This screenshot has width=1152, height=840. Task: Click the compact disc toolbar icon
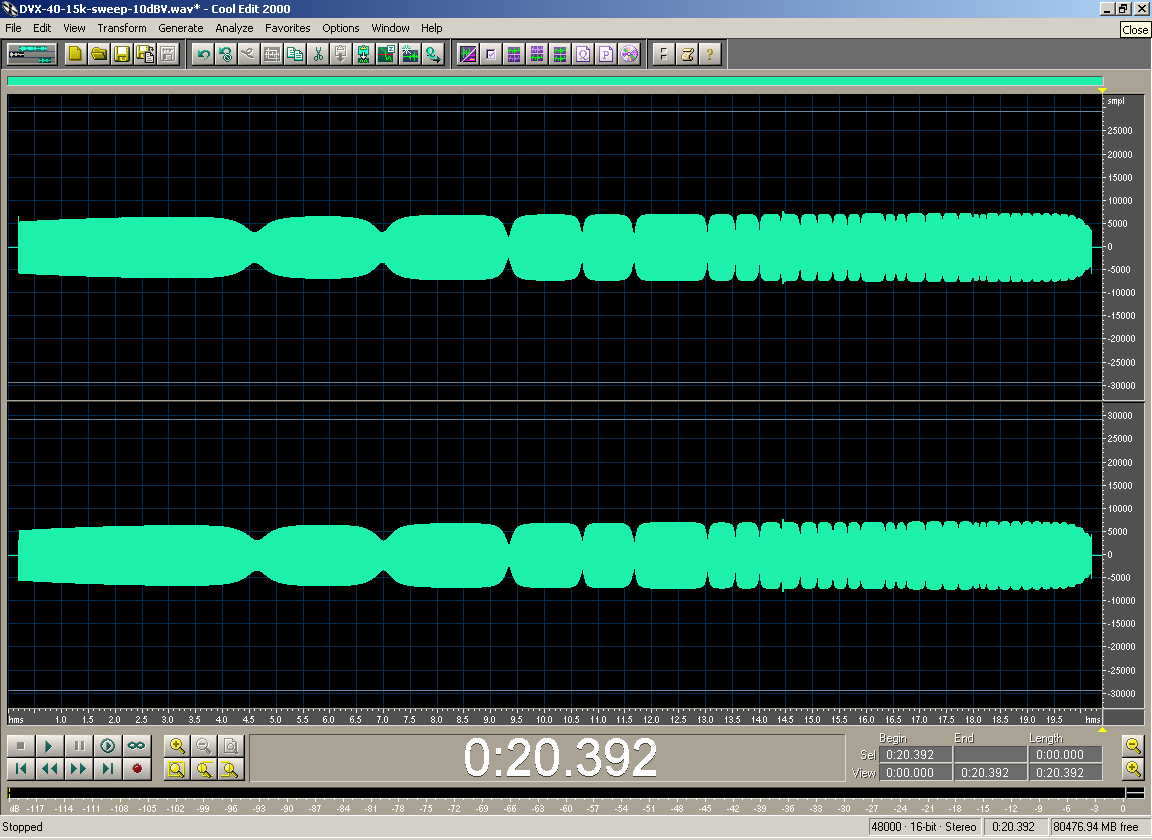tap(630, 54)
